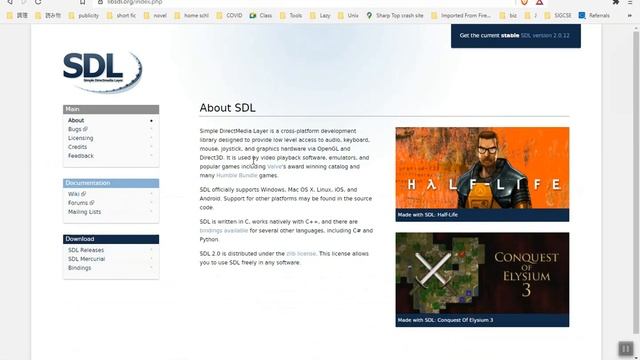Open the 'Lazy' bookmark folder
This screenshot has height=360, width=640.
[x=320, y=16]
